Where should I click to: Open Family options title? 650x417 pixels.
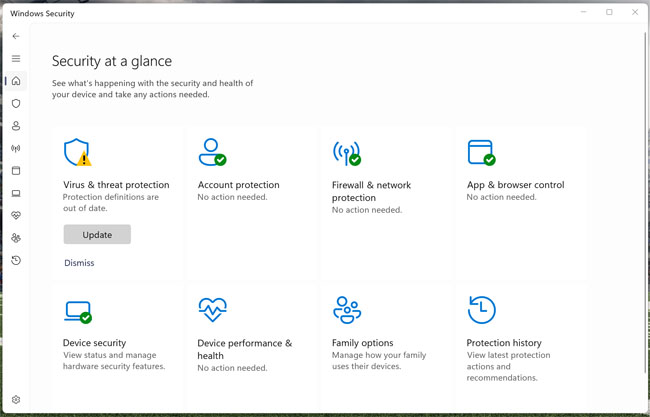point(363,343)
